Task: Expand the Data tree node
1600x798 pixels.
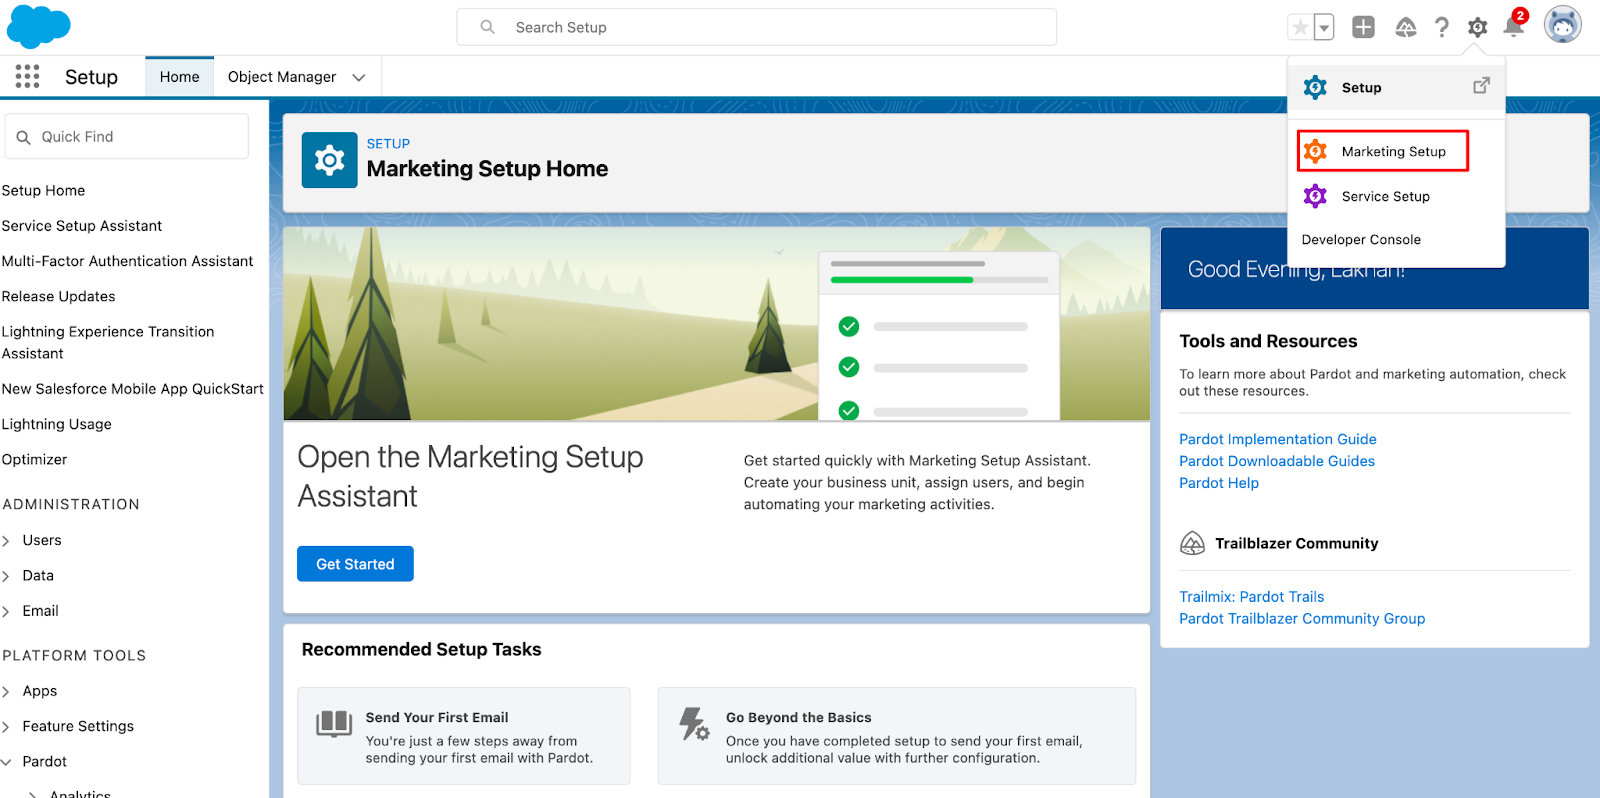Action: click(x=6, y=576)
